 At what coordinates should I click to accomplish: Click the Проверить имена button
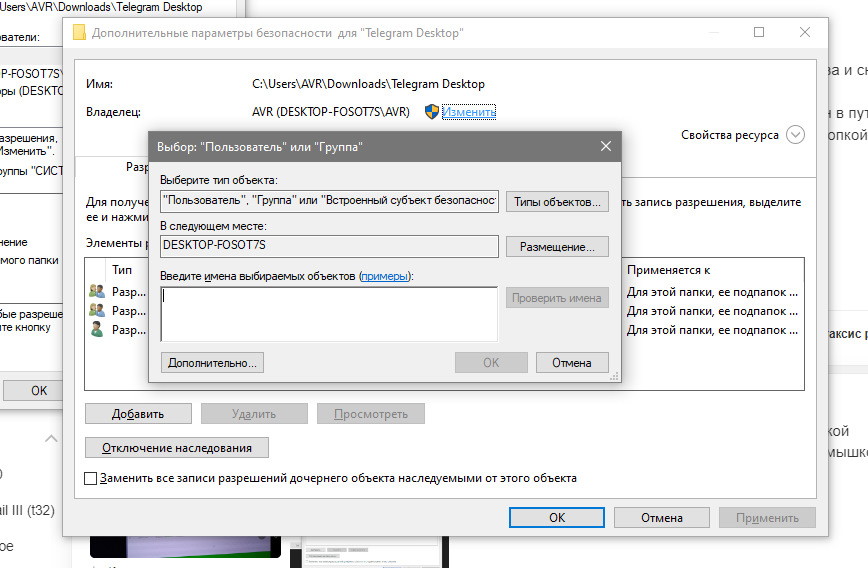pyautogui.click(x=557, y=298)
